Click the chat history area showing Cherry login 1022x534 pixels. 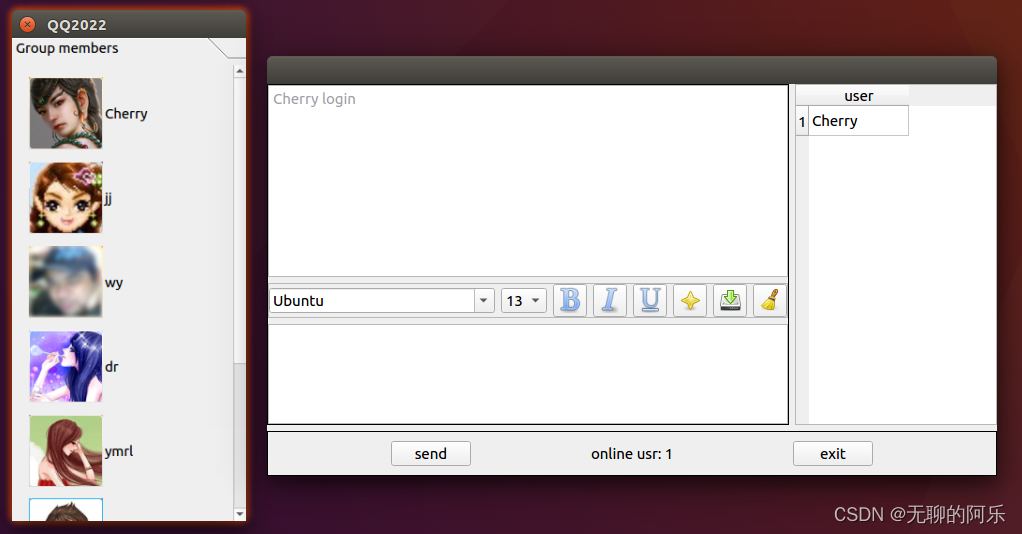click(528, 181)
